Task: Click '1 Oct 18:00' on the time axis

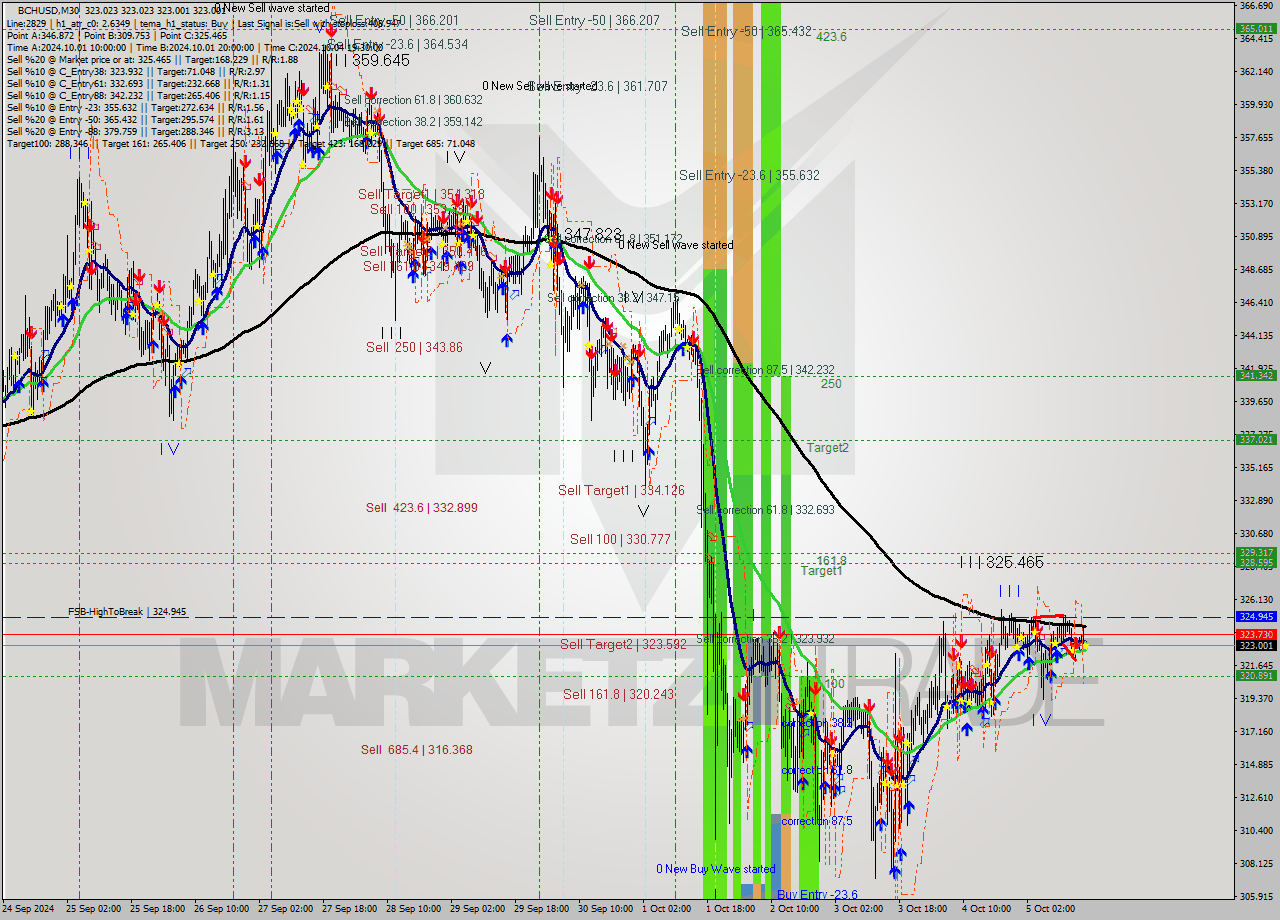Action: [730, 909]
